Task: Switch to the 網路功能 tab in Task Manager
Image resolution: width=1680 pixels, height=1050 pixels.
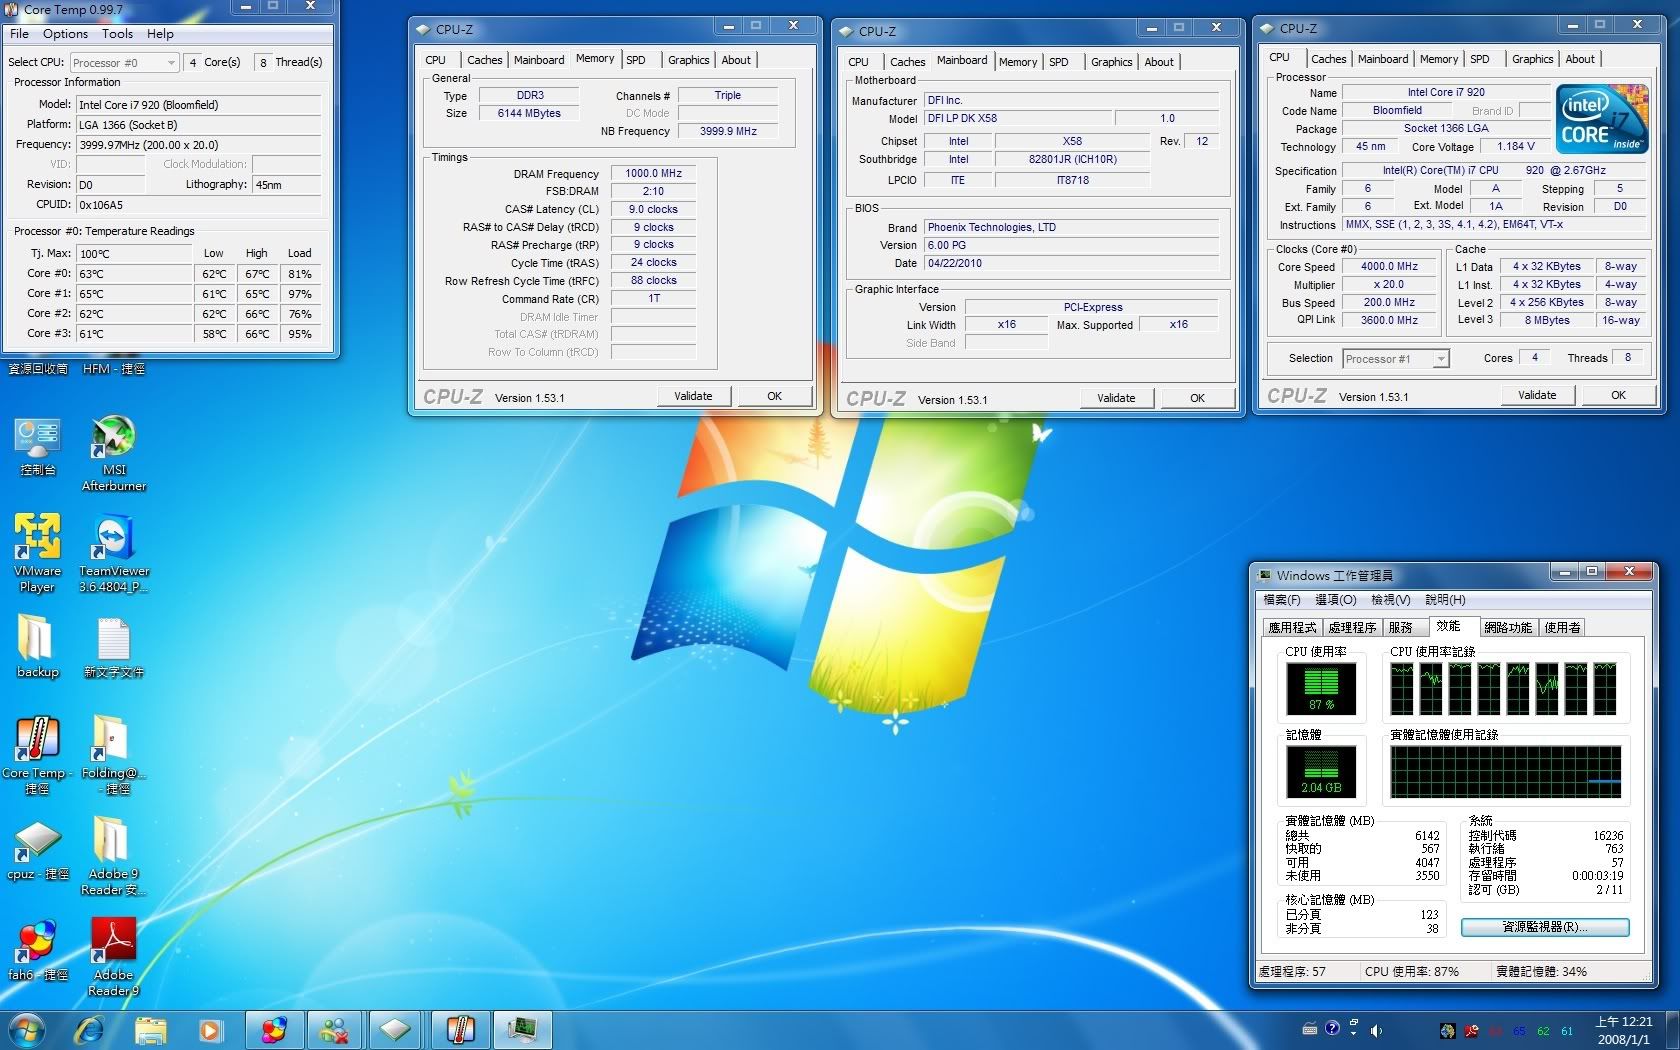Action: [1508, 628]
